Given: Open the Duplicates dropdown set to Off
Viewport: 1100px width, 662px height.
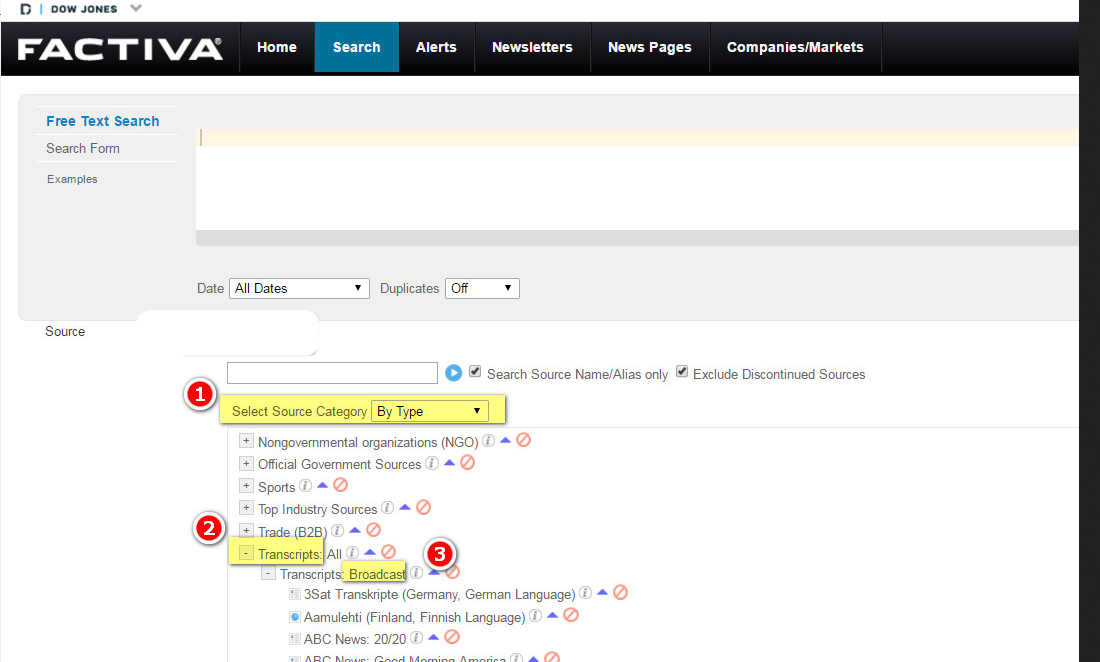Looking at the screenshot, I should (x=482, y=288).
